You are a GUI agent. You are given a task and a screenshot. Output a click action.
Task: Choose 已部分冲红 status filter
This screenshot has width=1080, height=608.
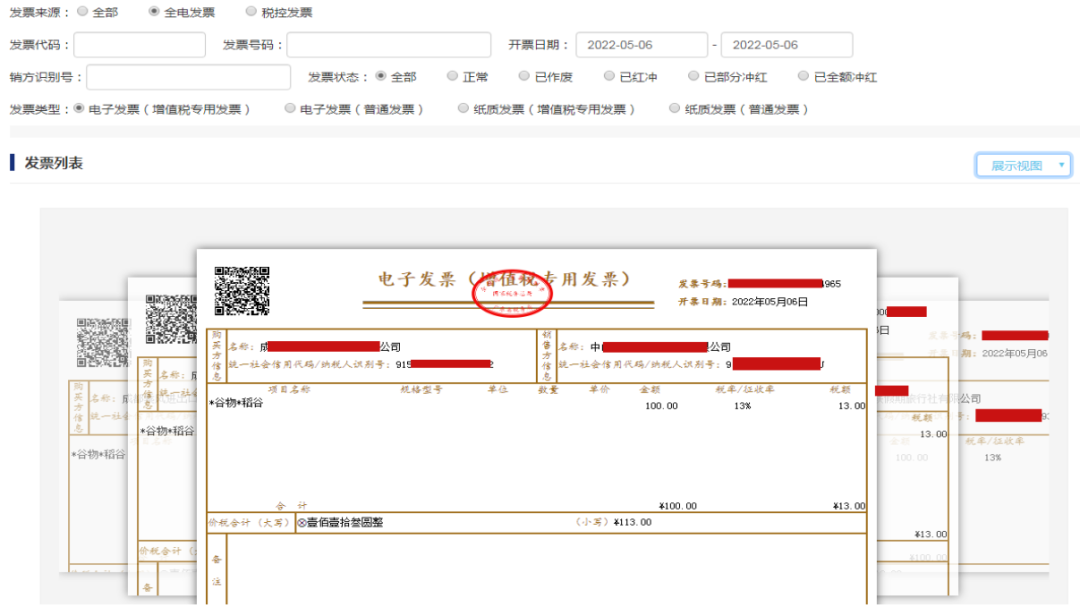pyautogui.click(x=694, y=76)
